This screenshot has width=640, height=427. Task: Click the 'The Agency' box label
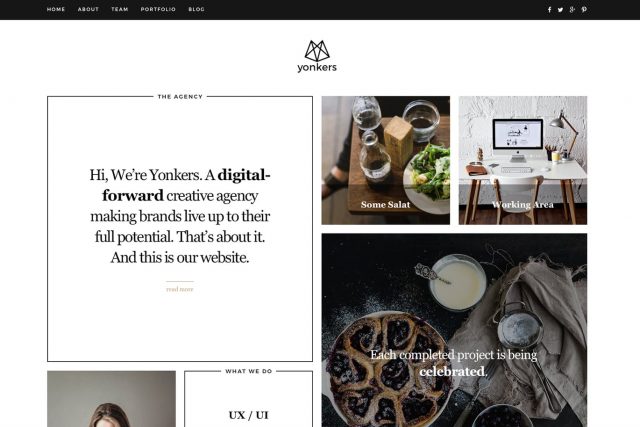(180, 97)
